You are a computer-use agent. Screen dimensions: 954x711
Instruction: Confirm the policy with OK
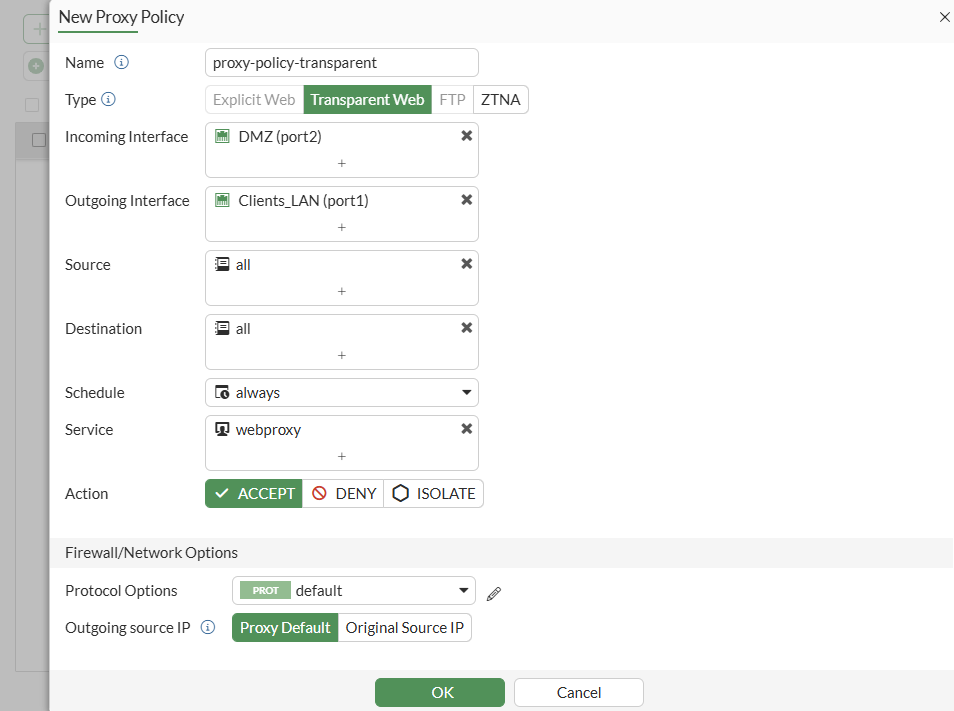tap(440, 692)
